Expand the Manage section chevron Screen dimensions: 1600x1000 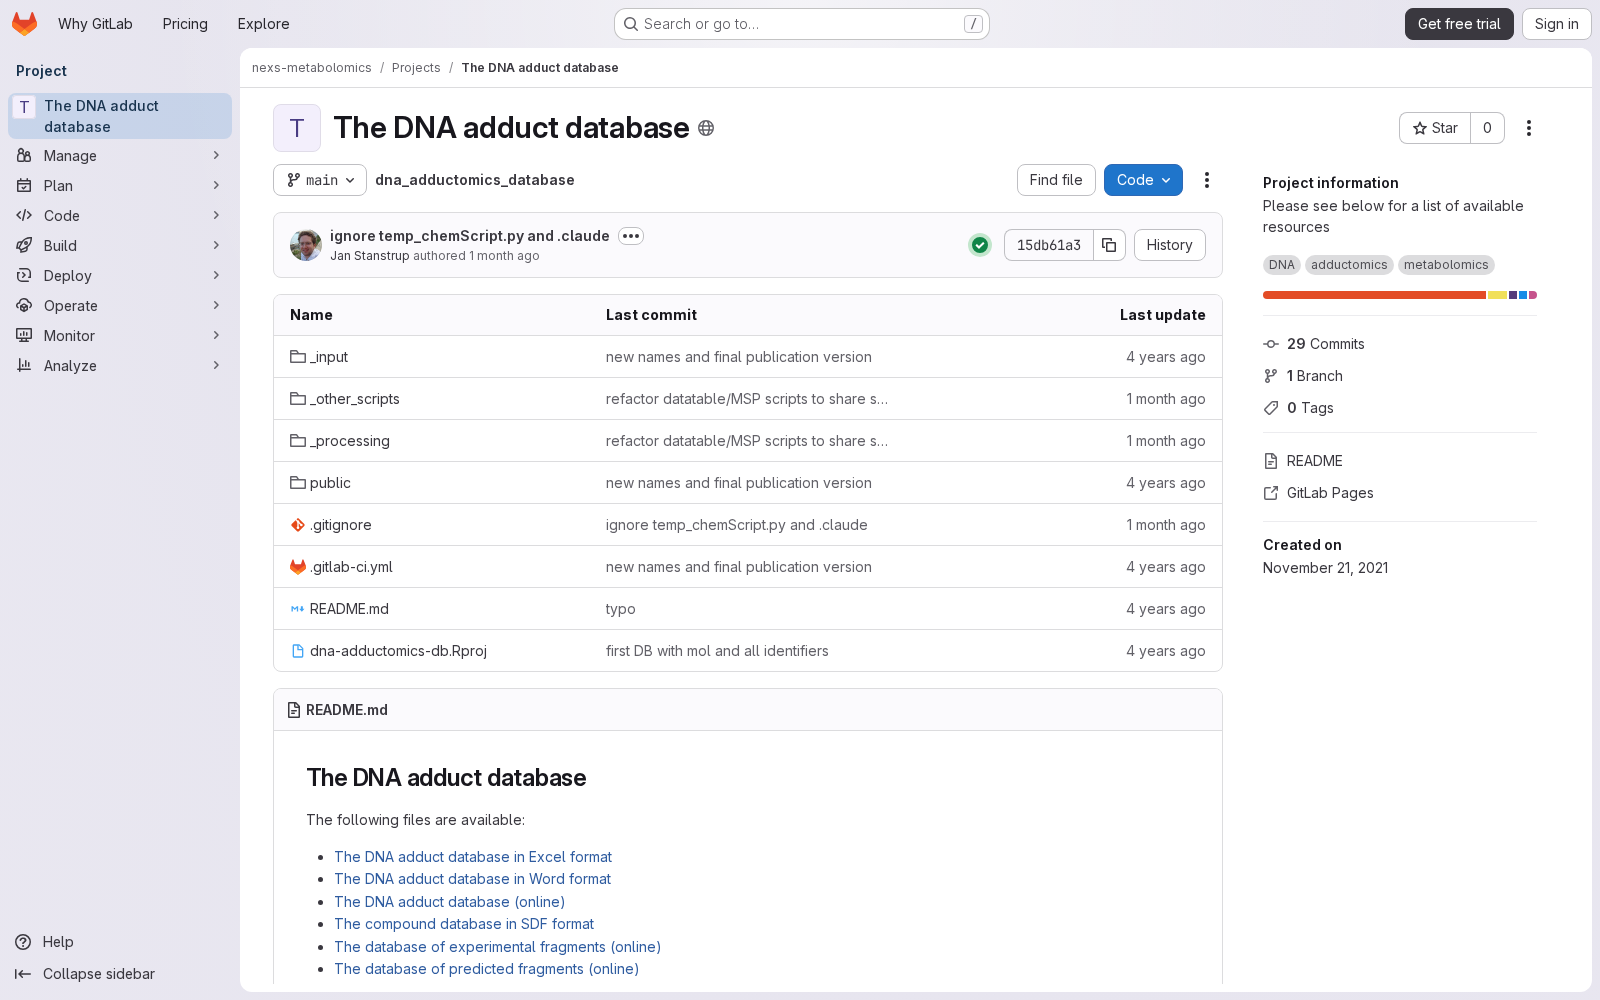point(216,156)
